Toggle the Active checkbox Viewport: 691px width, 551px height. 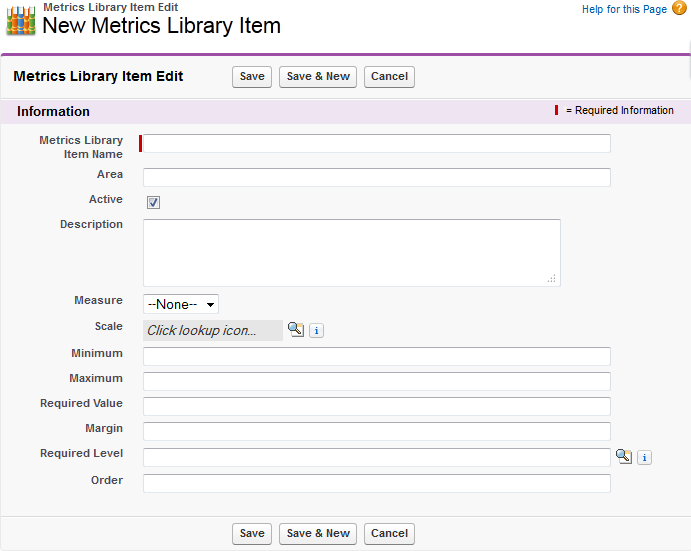point(153,202)
